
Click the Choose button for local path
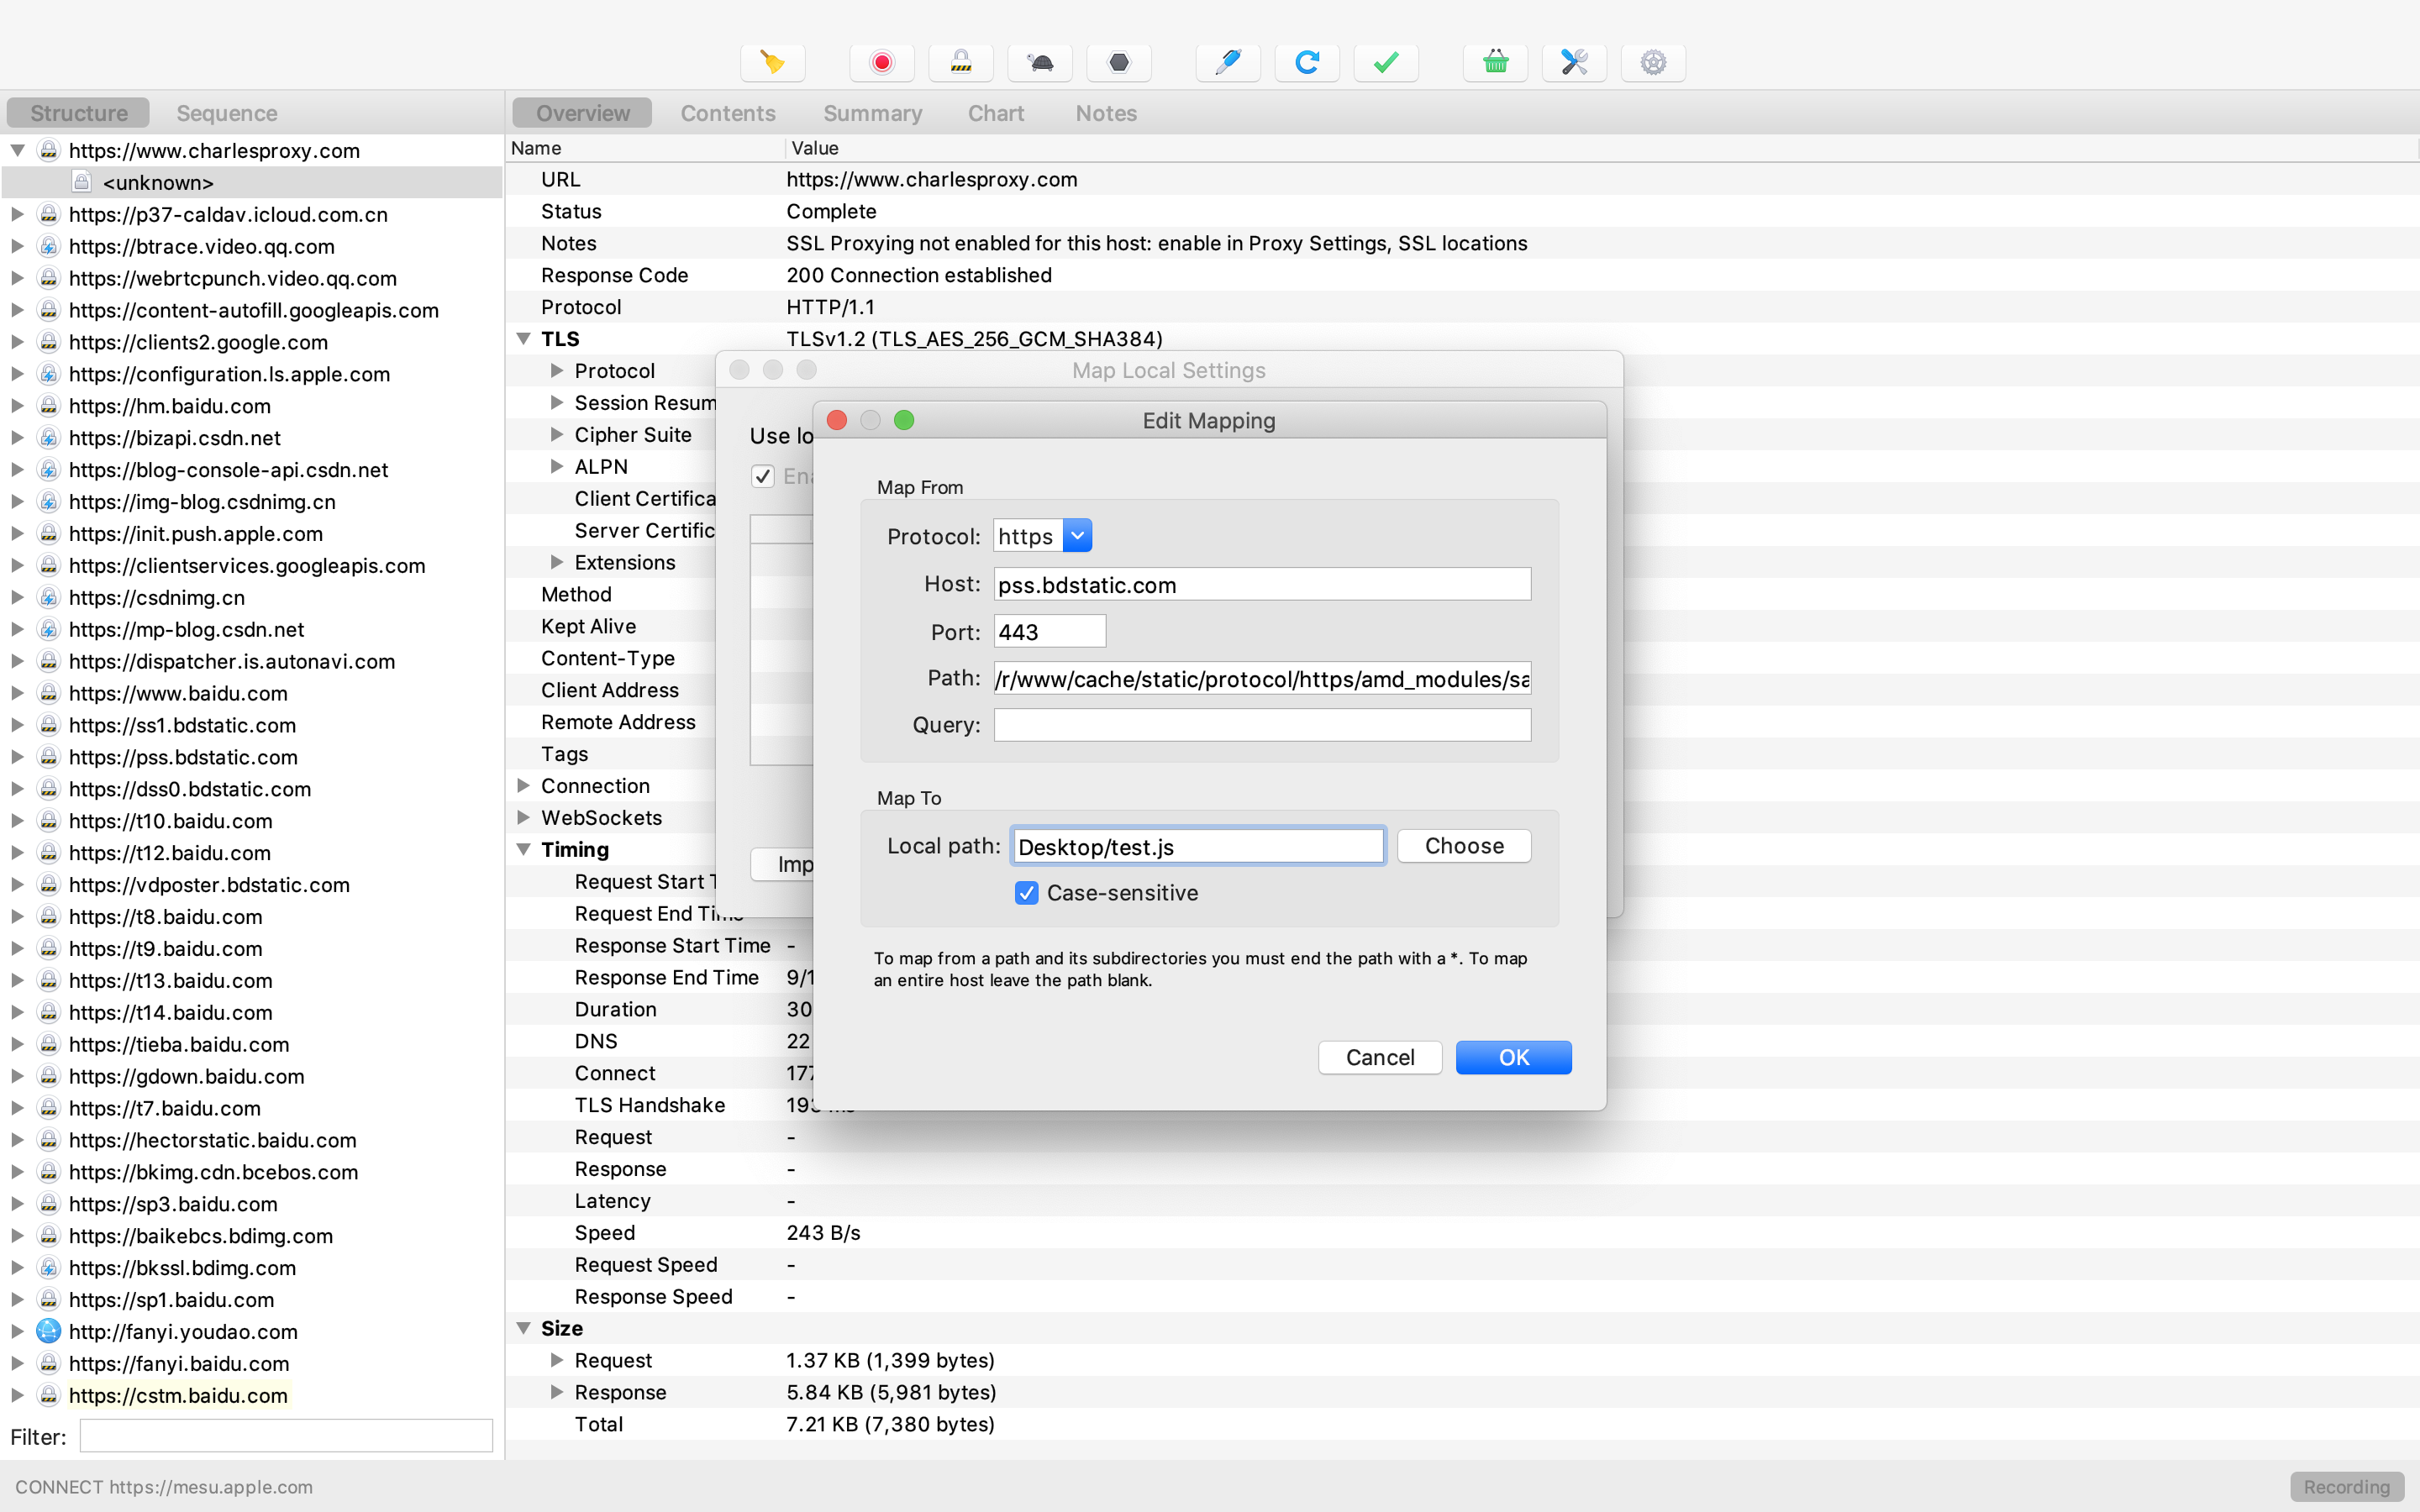[x=1463, y=846]
